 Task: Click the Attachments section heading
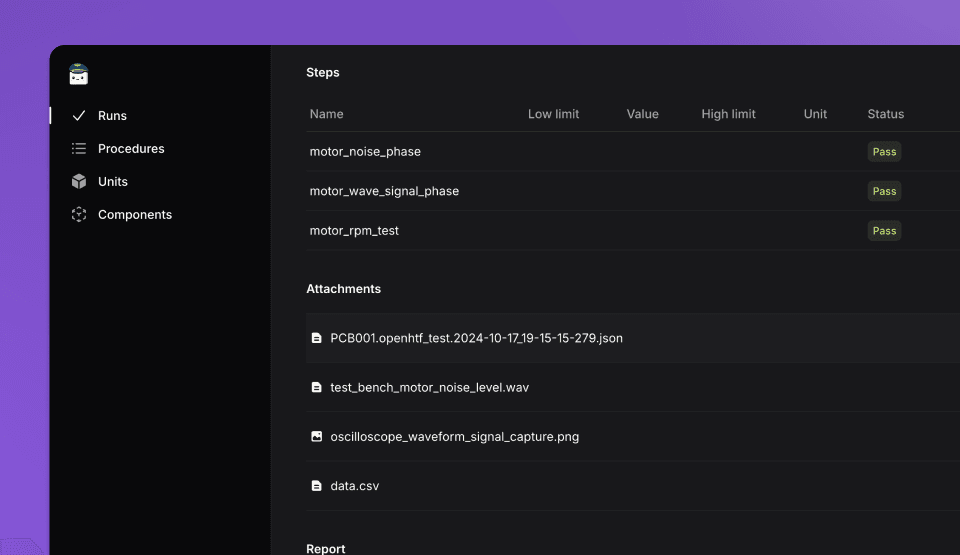[x=343, y=289]
